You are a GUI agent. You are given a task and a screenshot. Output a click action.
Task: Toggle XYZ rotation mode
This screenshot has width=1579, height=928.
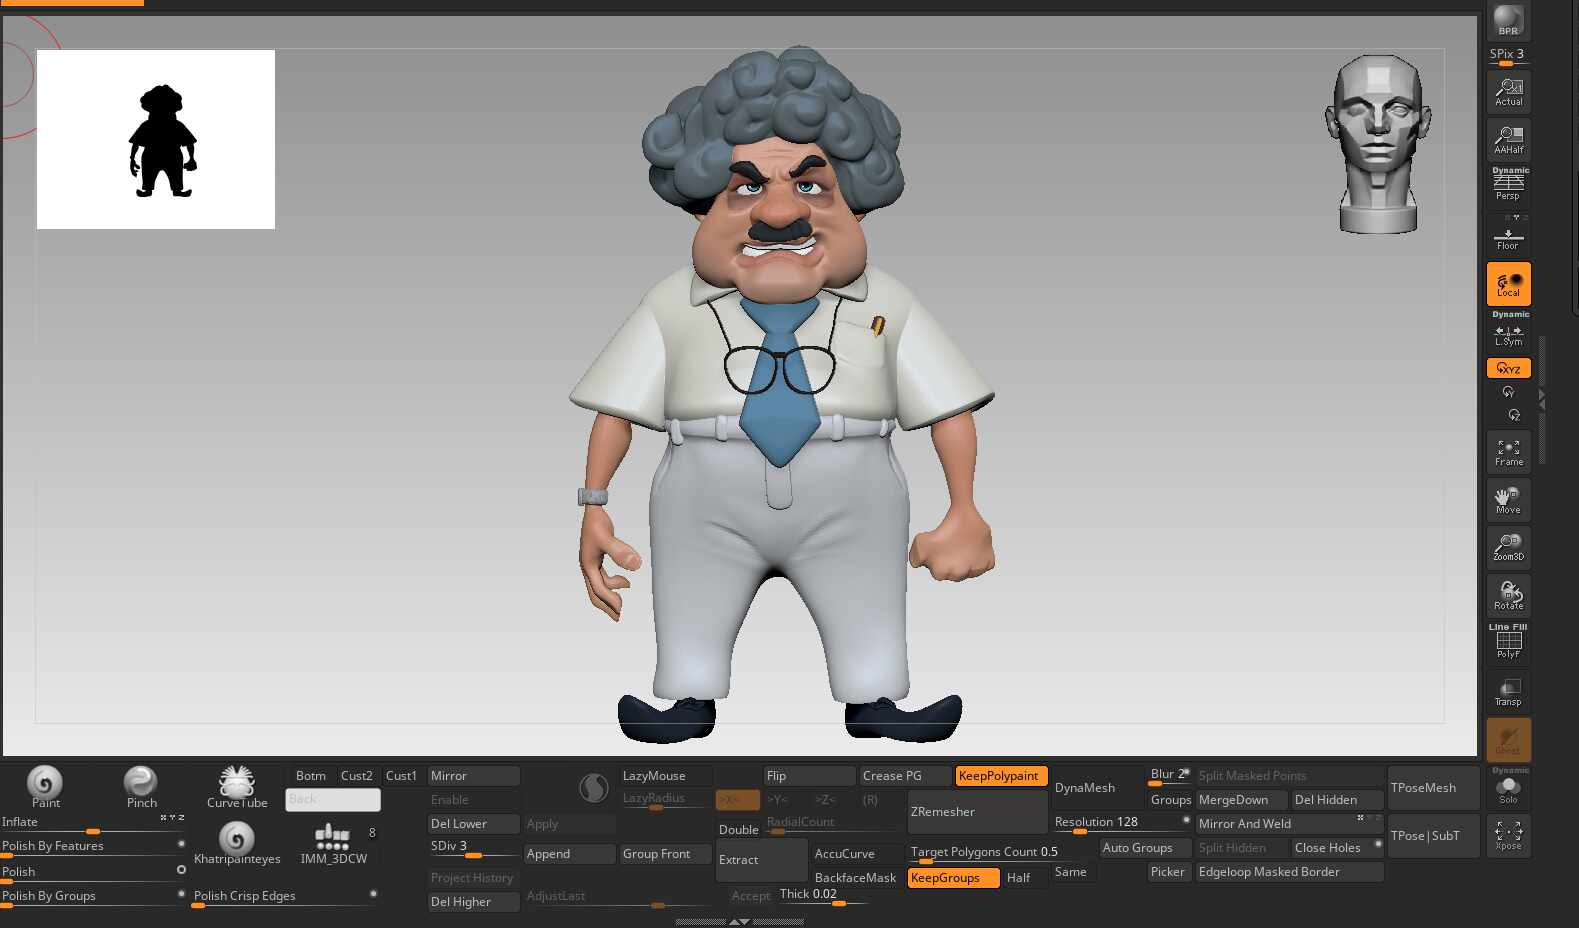tap(1508, 368)
